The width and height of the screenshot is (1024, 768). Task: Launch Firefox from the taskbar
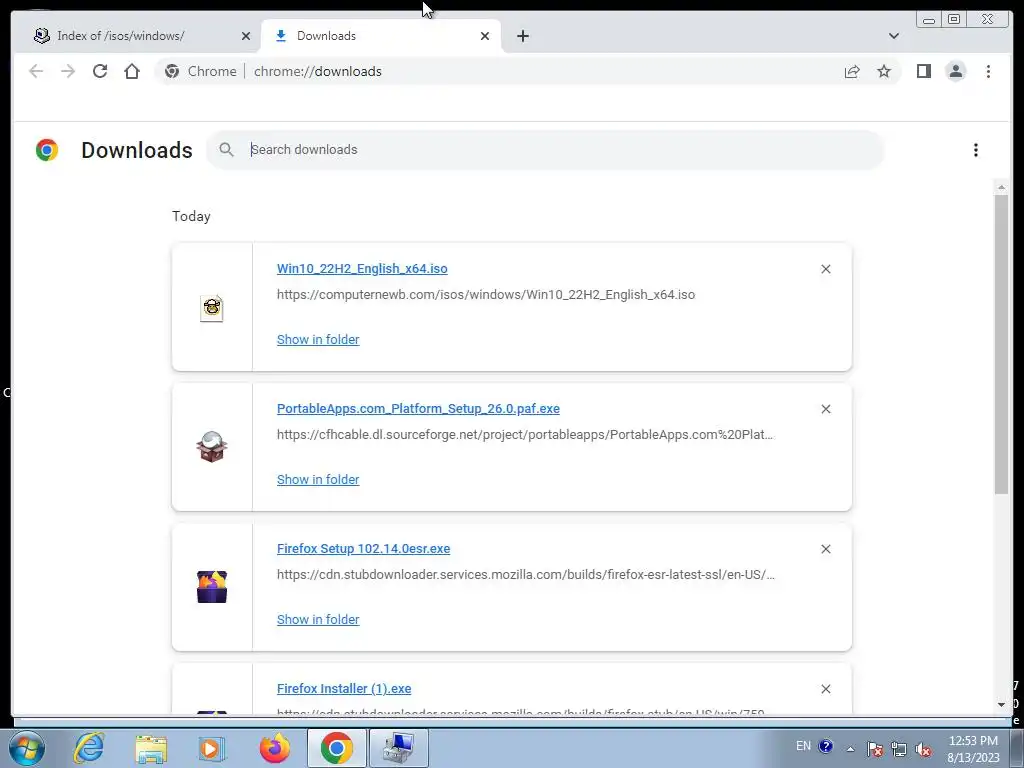pyautogui.click(x=274, y=748)
